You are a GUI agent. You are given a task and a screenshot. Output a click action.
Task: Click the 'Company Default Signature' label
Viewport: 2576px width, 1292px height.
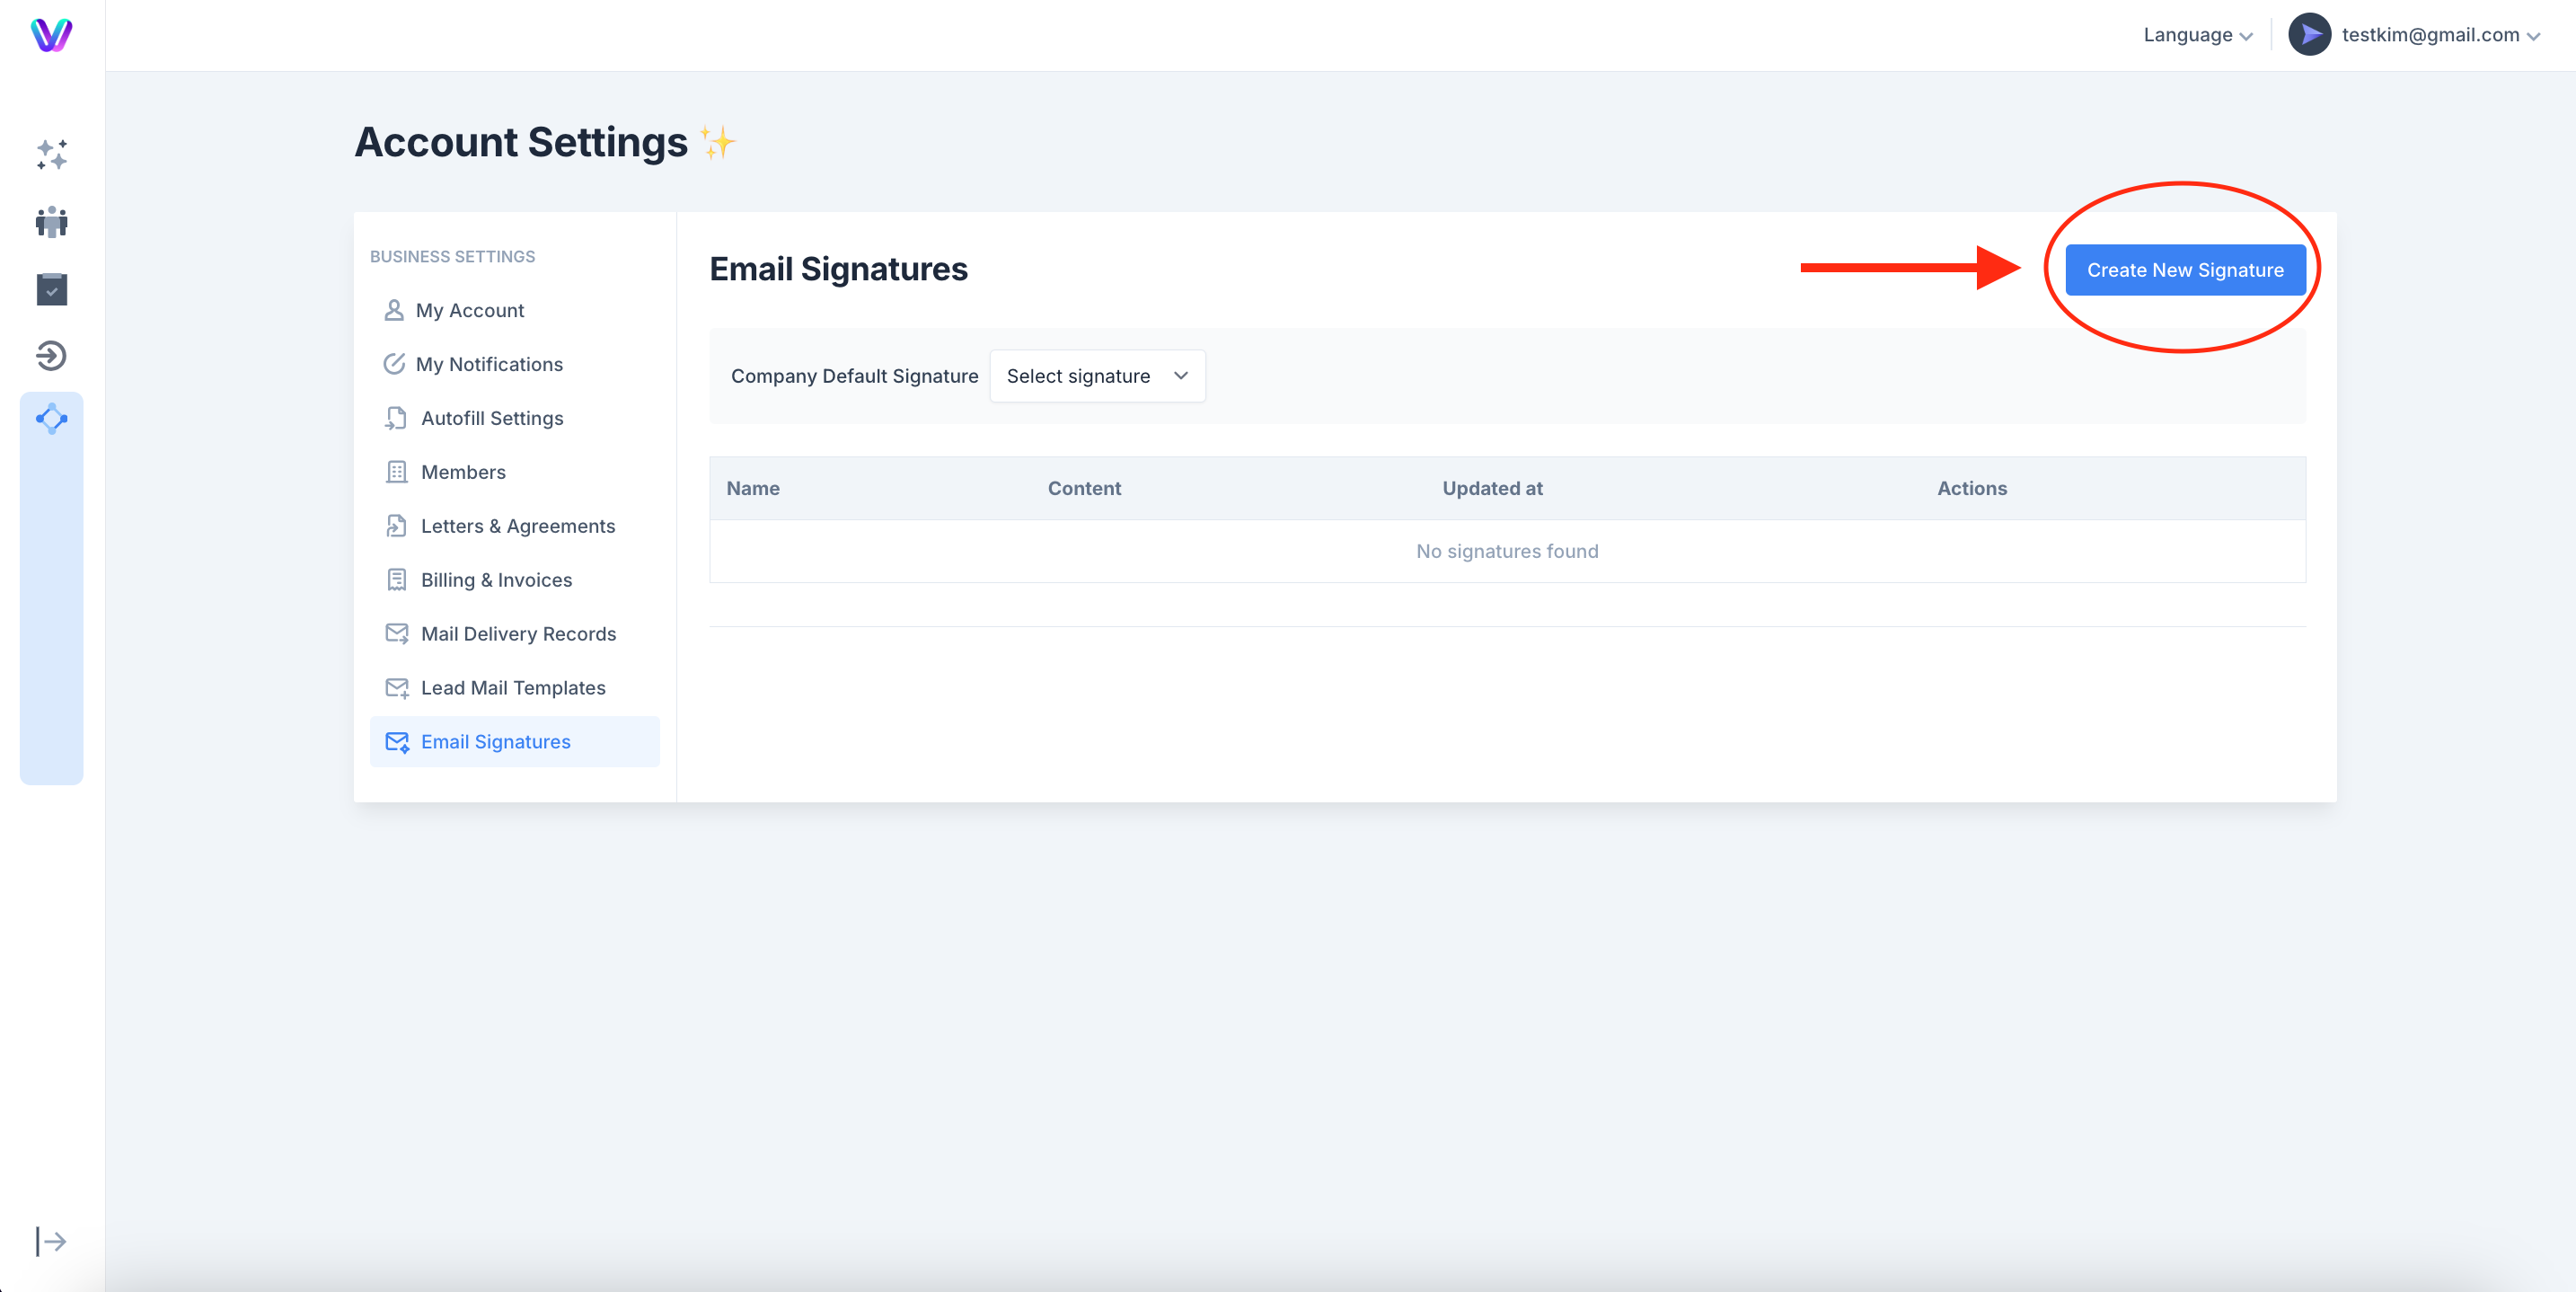pyautogui.click(x=854, y=376)
